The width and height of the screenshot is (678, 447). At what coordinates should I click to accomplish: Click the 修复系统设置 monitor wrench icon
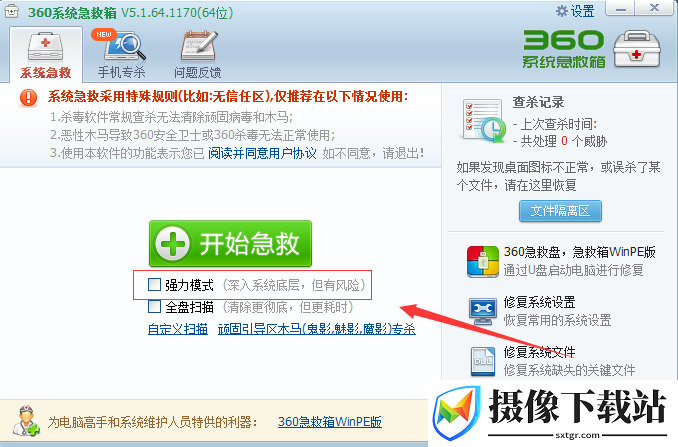(x=483, y=311)
